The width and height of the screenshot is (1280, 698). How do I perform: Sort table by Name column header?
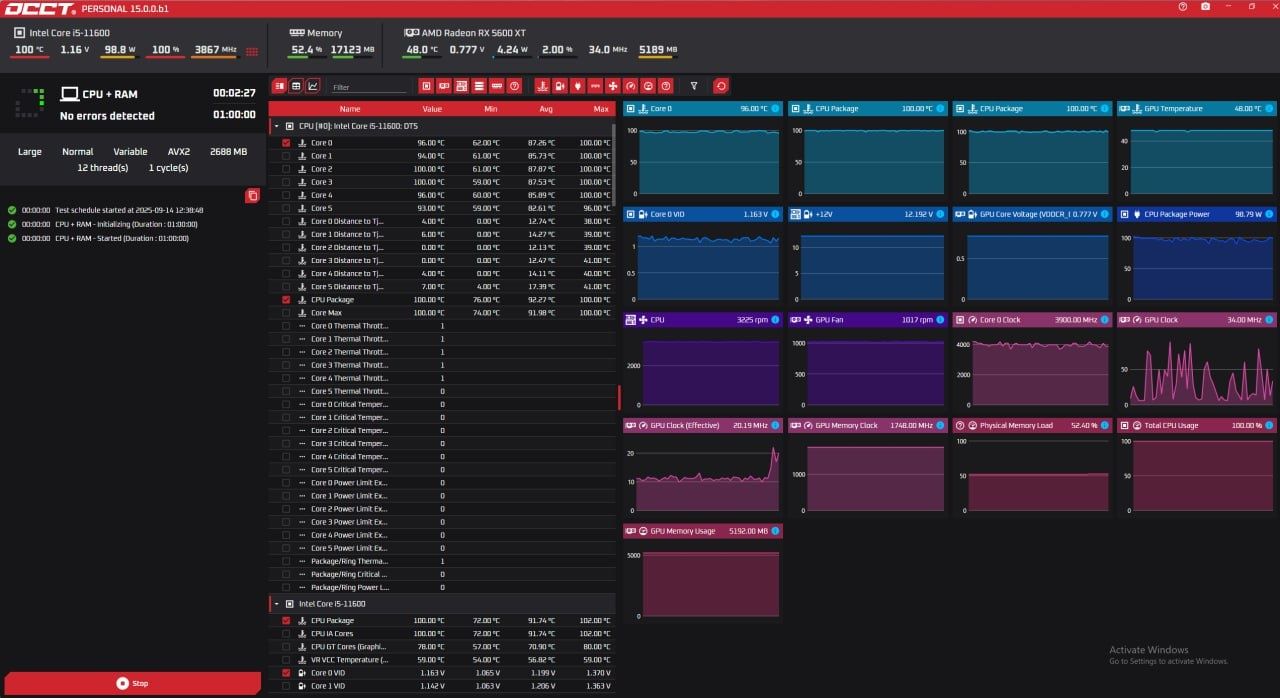tap(350, 109)
